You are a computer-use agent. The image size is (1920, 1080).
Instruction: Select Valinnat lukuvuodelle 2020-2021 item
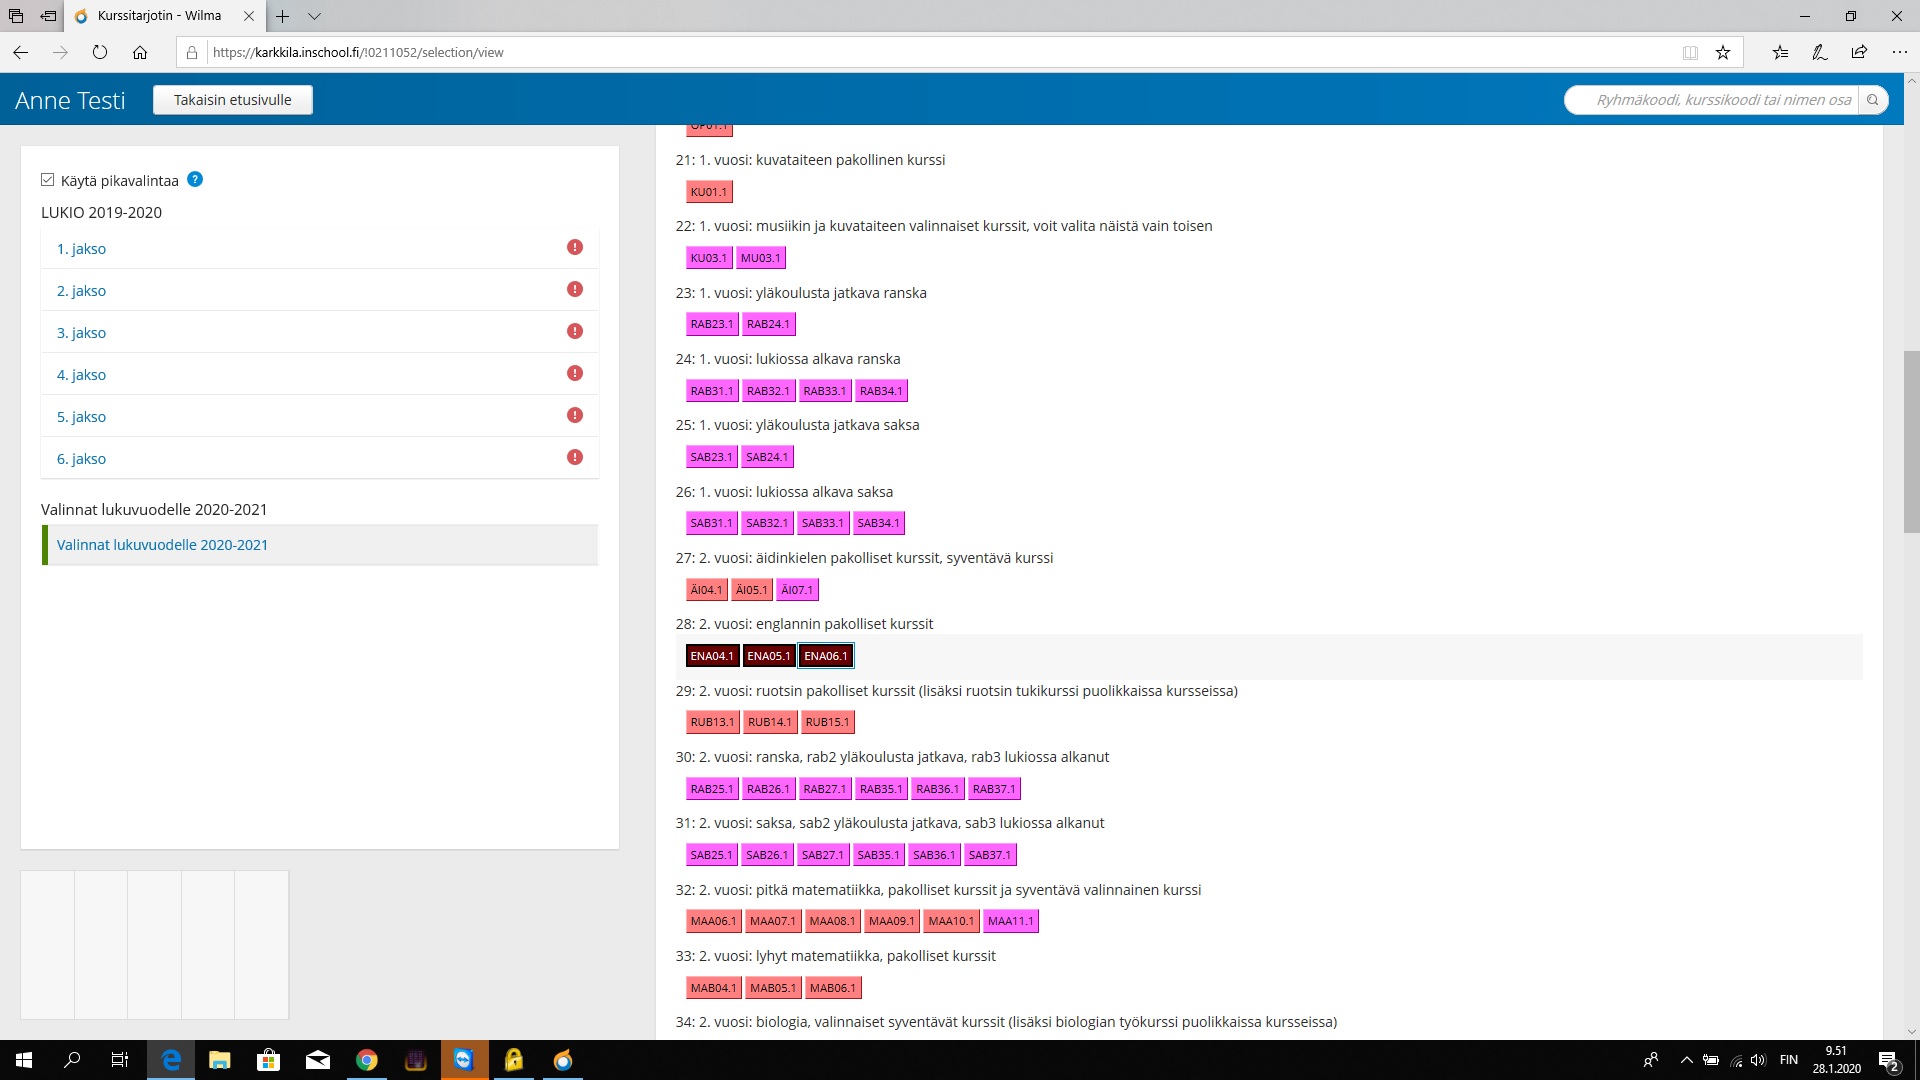pyautogui.click(x=162, y=545)
